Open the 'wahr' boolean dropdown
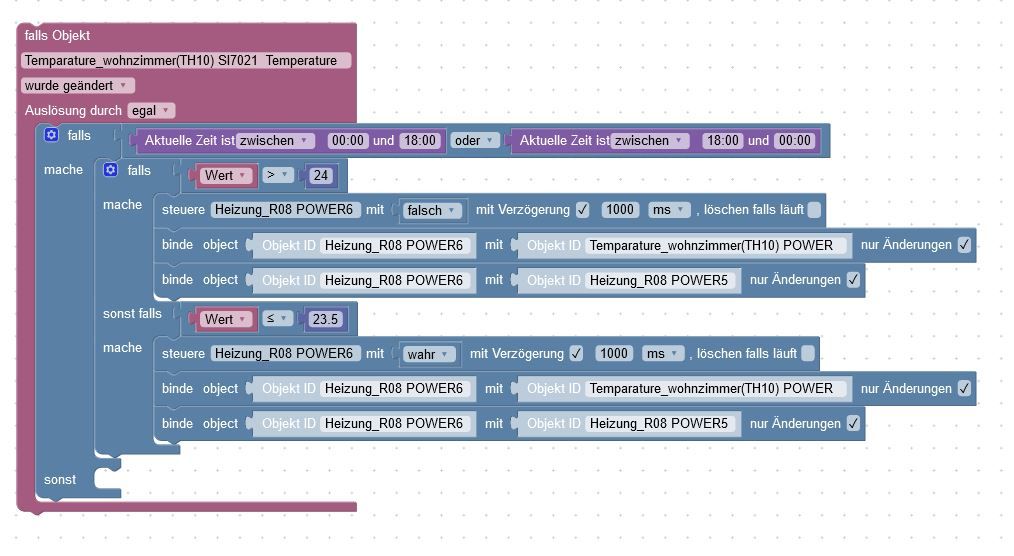The height and width of the screenshot is (556, 1014). pos(427,354)
